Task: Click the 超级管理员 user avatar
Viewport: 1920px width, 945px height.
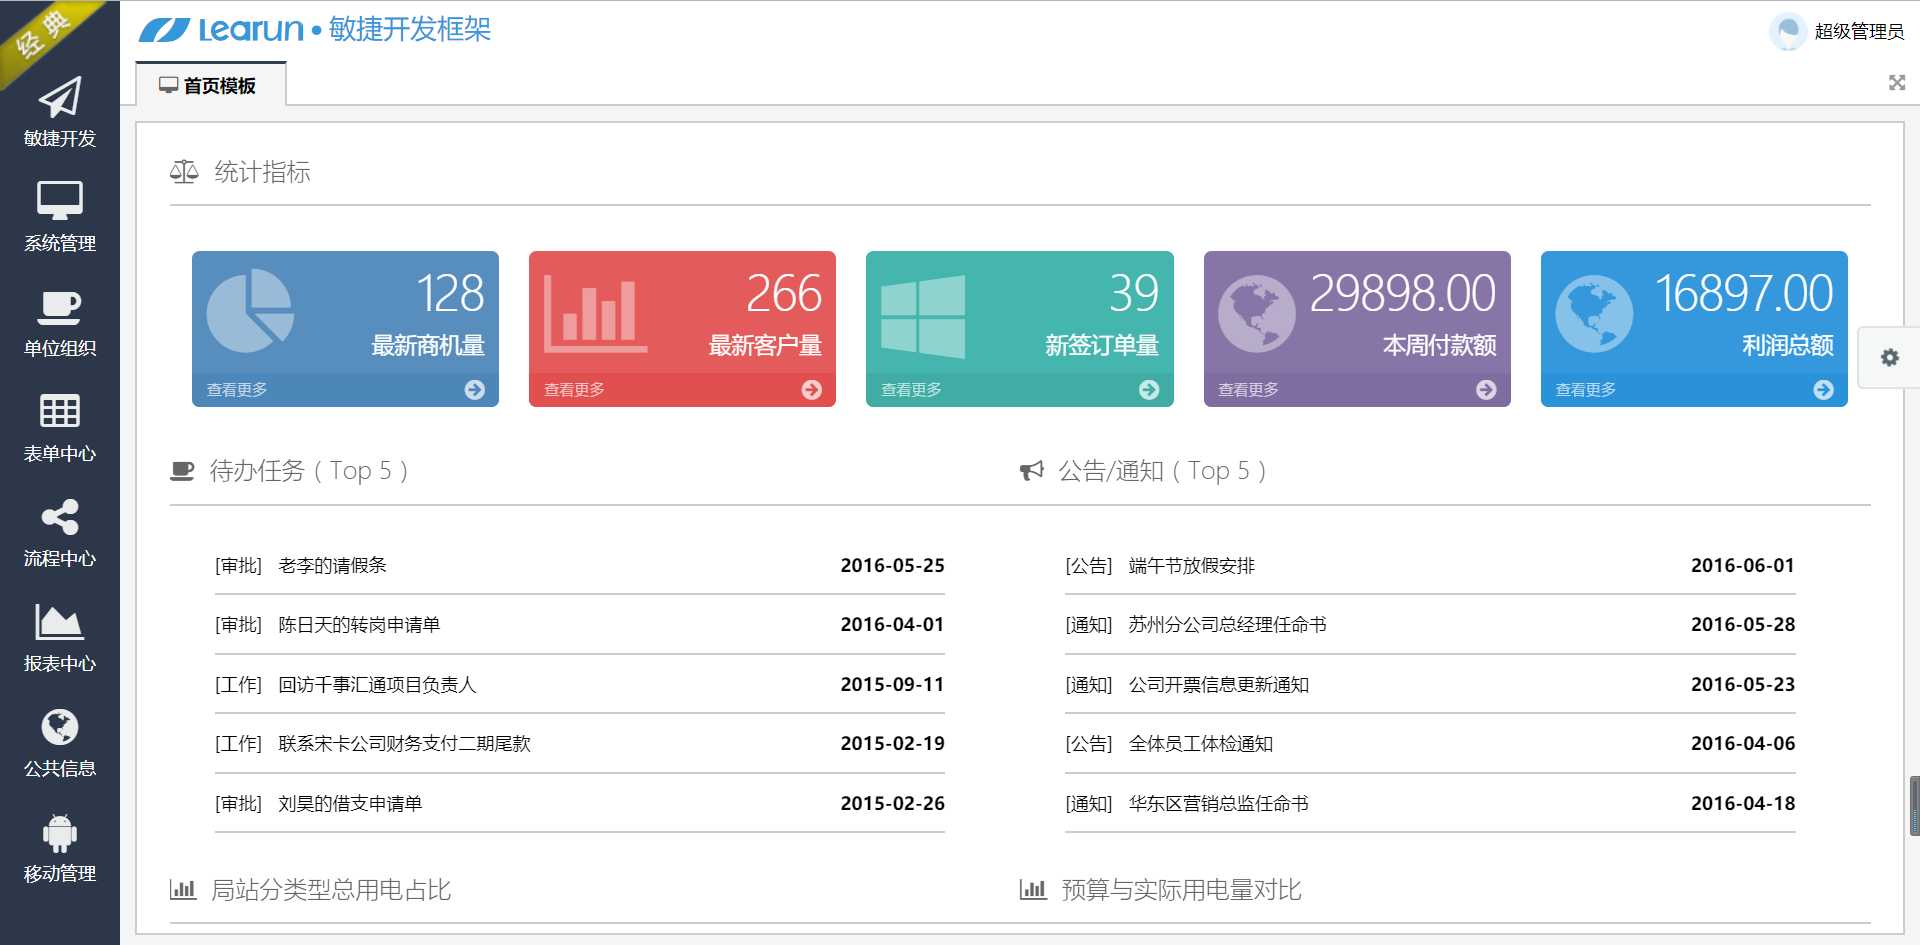Action: tap(1787, 31)
